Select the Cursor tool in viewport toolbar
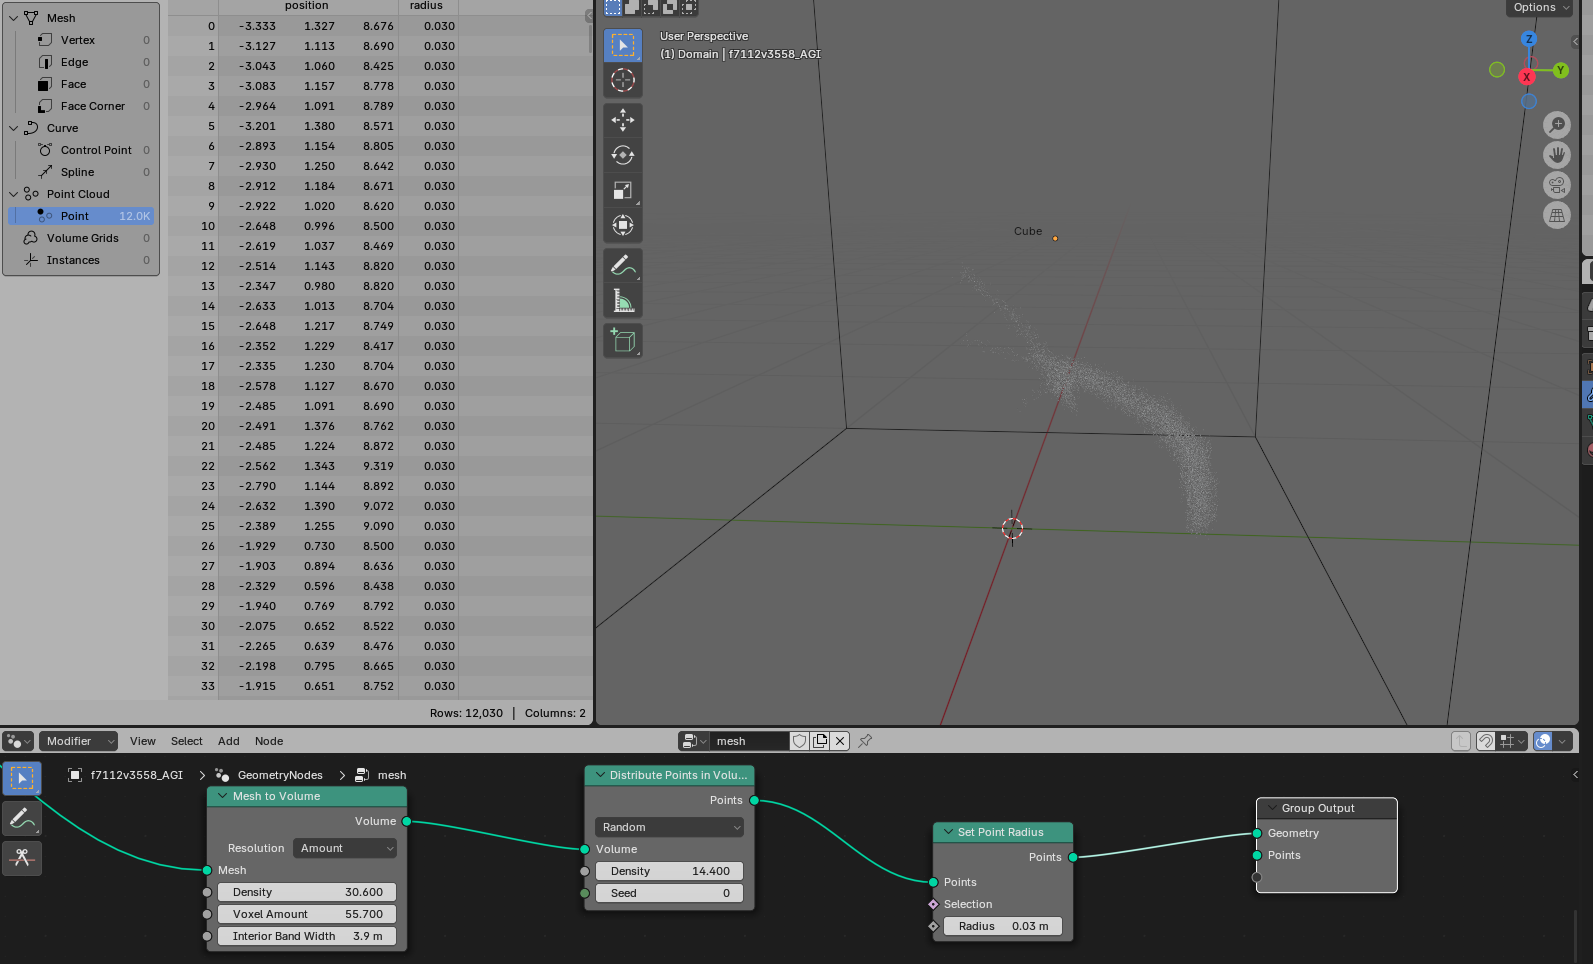Viewport: 1593px width, 964px height. point(623,81)
